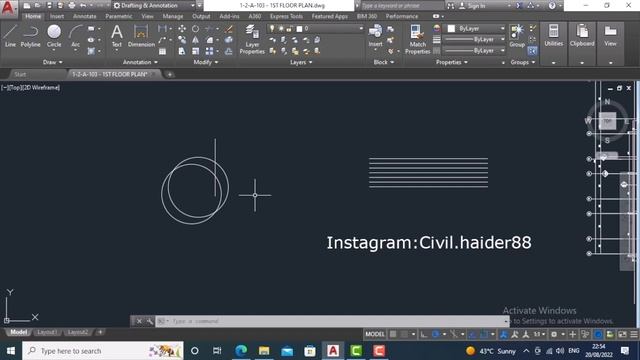
Task: Insert a Table from Annotation panel
Action: 162,51
